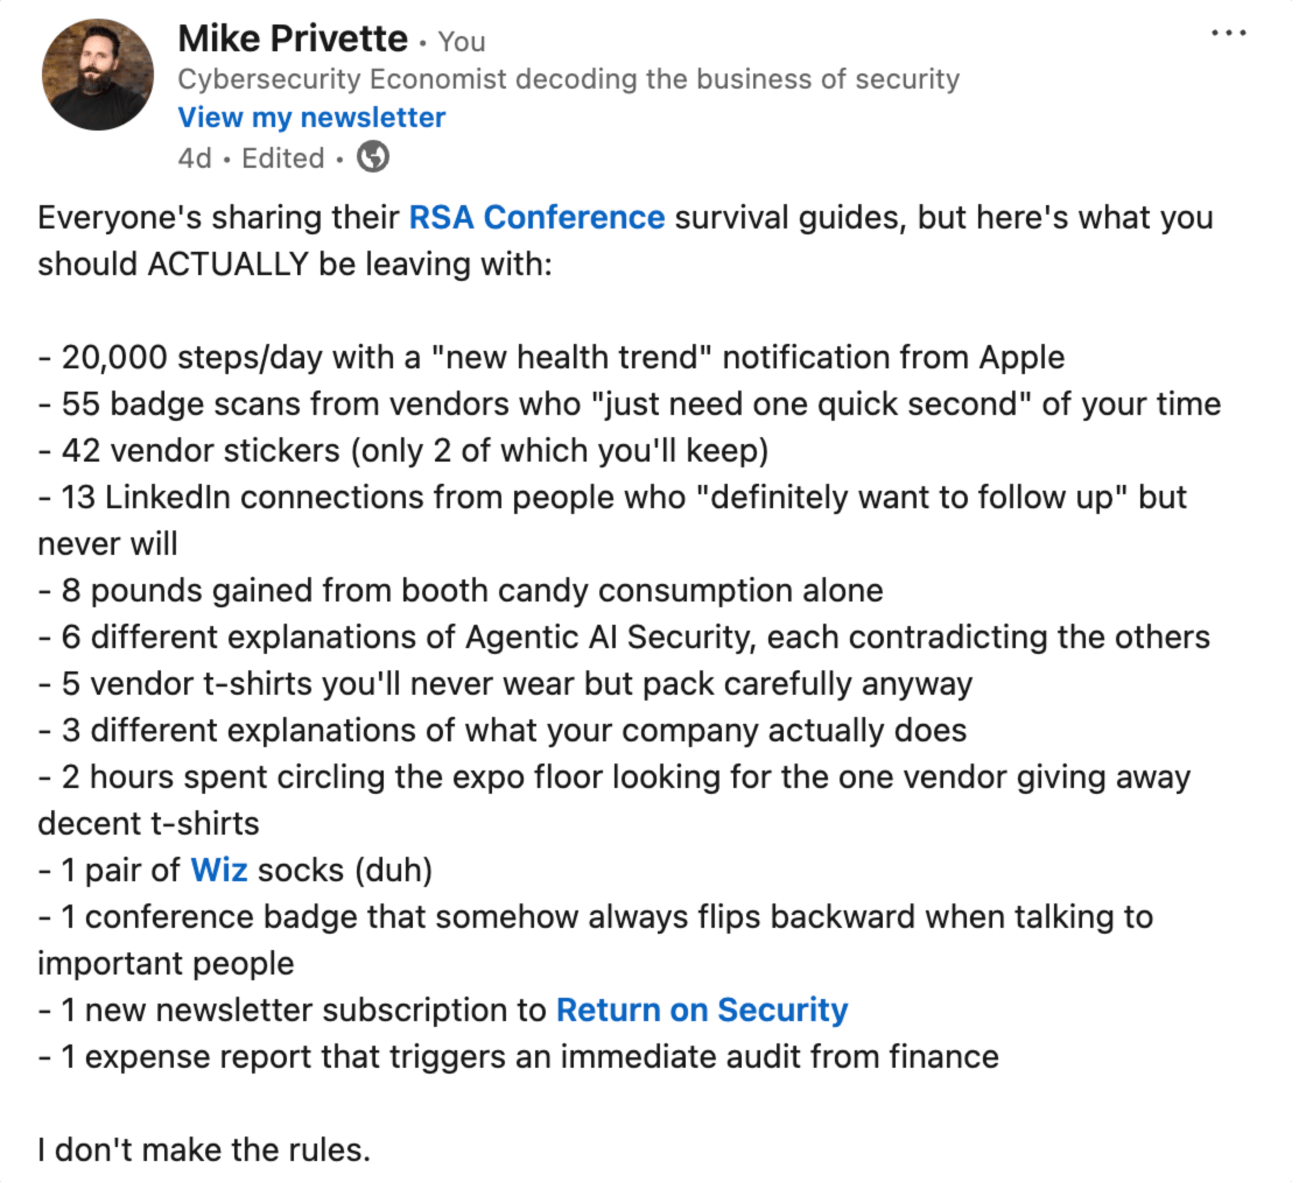Open the three-dot post options menu
The width and height of the screenshot is (1292, 1182).
(1228, 33)
